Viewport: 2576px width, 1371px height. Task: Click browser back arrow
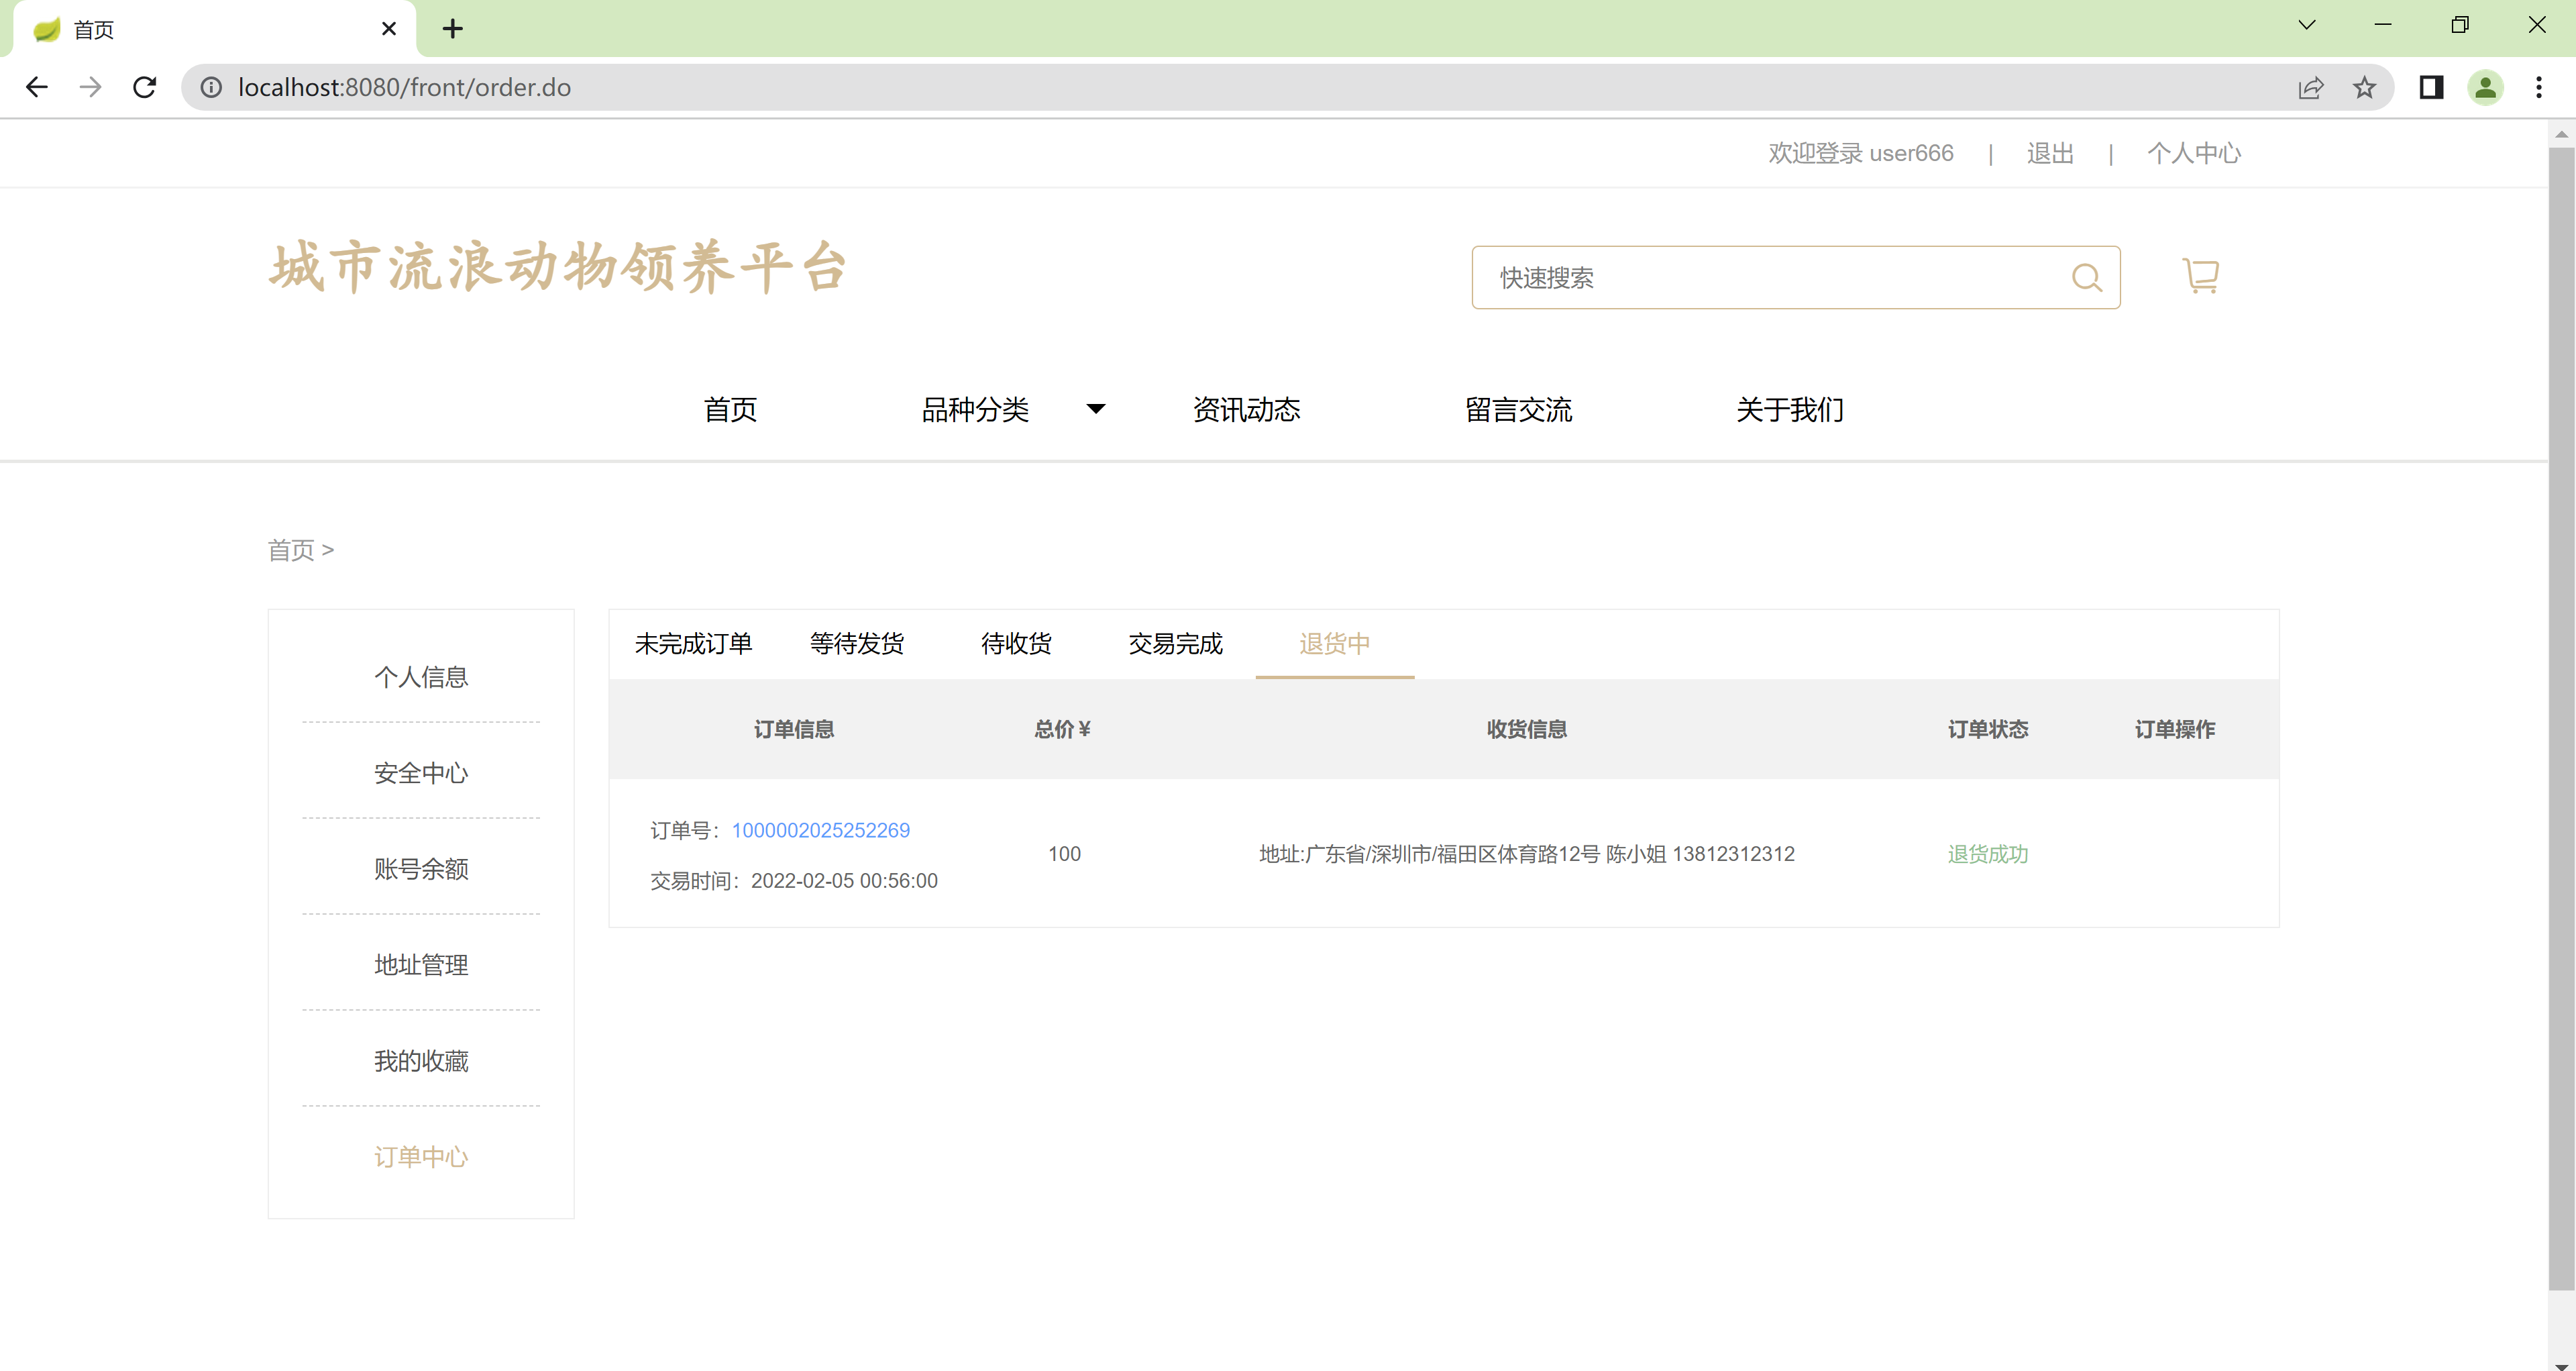point(37,87)
